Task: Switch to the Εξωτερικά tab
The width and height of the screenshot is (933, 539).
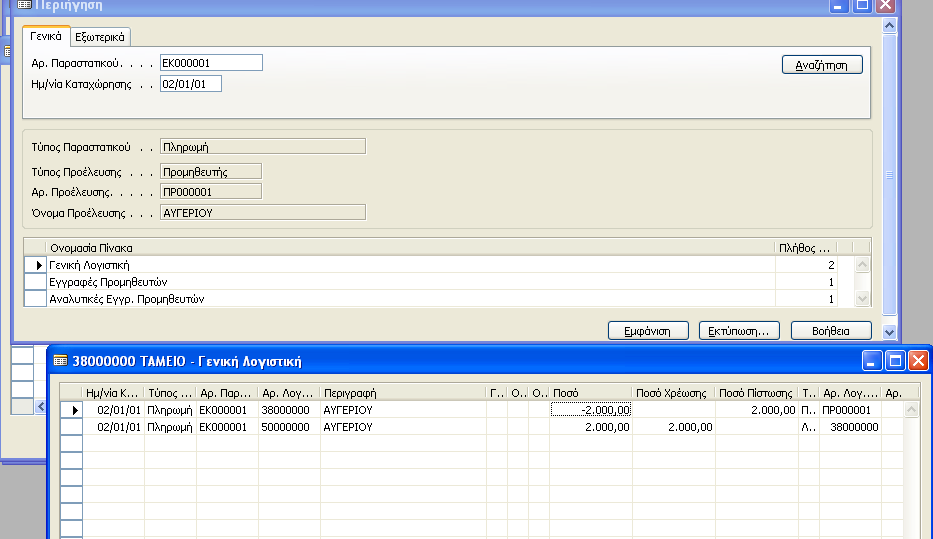Action: 100,37
